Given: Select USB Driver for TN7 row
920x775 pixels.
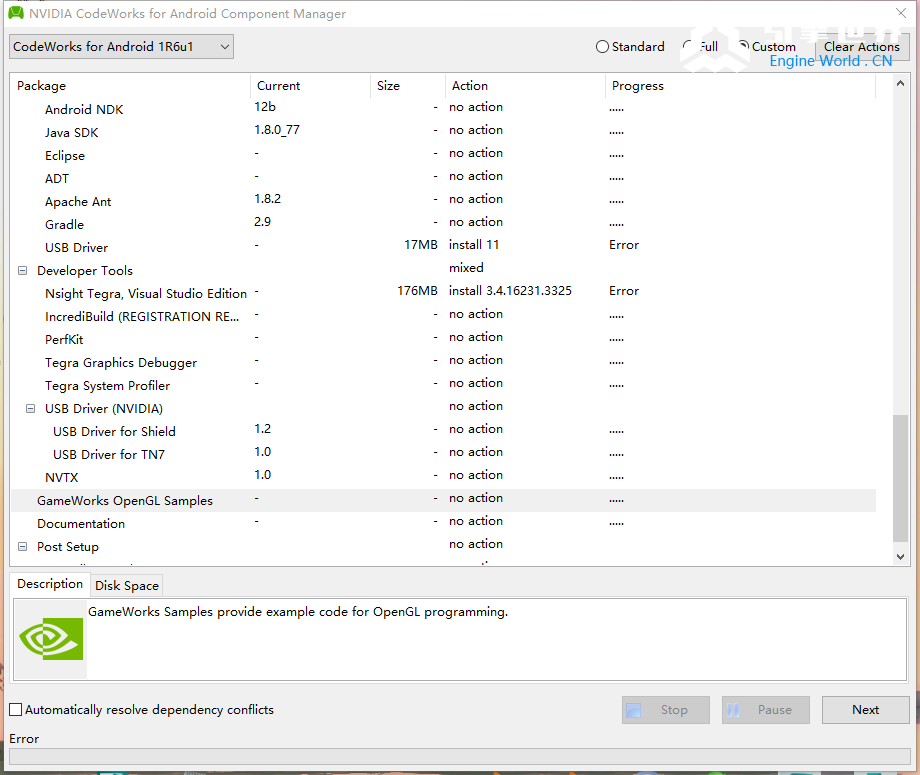Looking at the screenshot, I should click(443, 454).
